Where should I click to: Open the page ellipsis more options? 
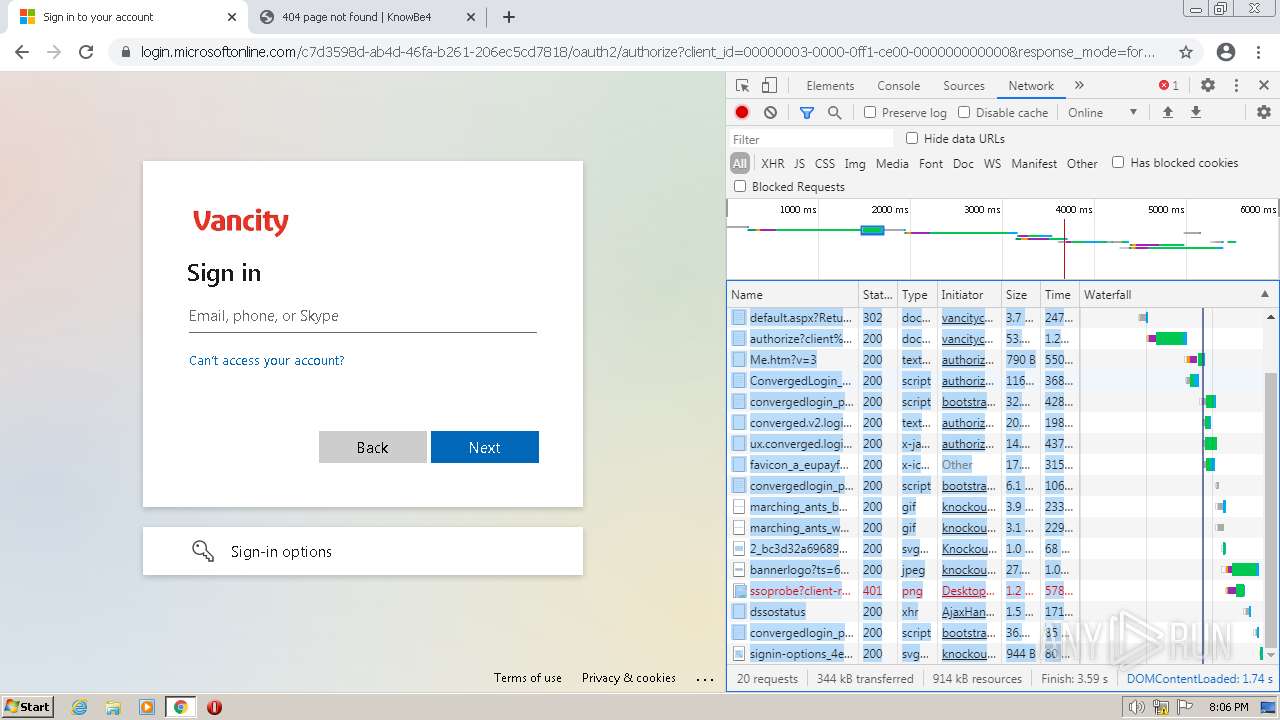point(705,679)
